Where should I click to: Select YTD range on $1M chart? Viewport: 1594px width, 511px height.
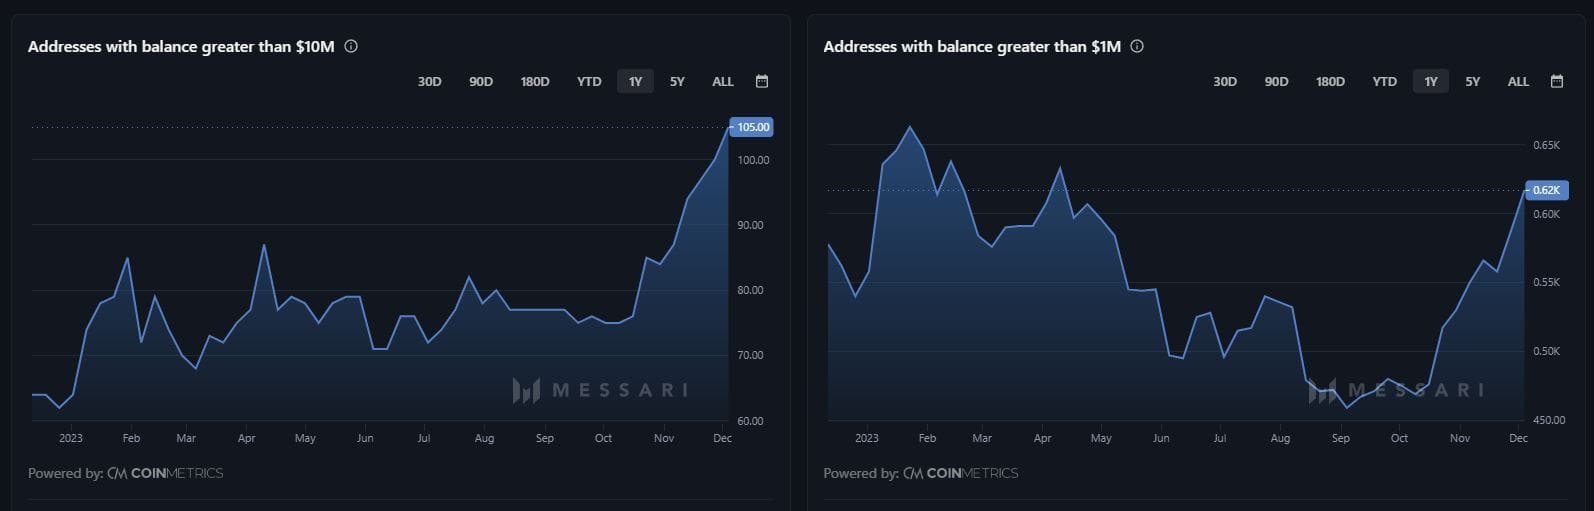tap(1384, 82)
